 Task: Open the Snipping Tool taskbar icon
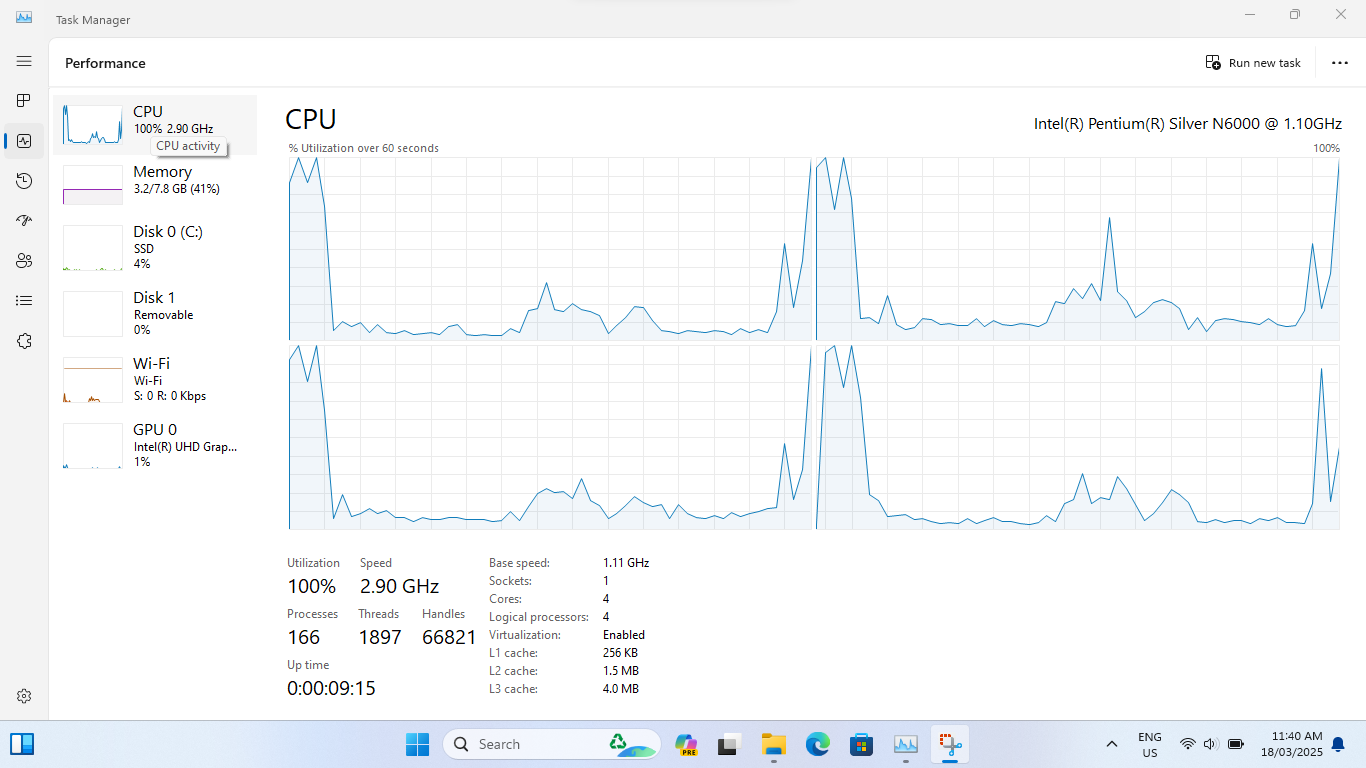949,744
